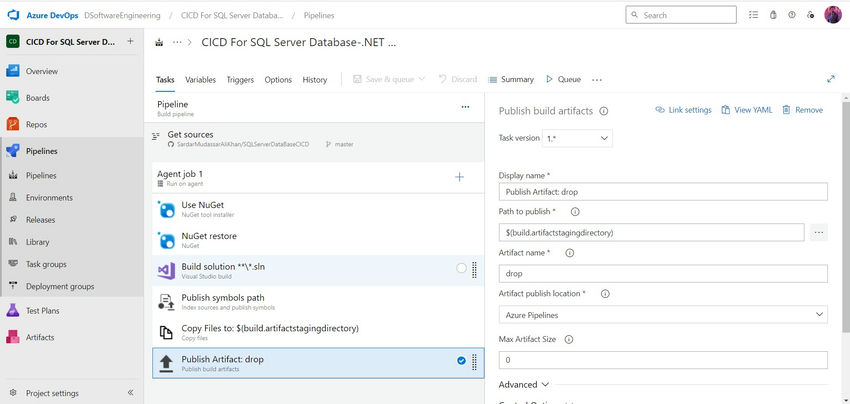Open the Task version dropdown
Viewport: 850px width, 404px height.
point(578,138)
